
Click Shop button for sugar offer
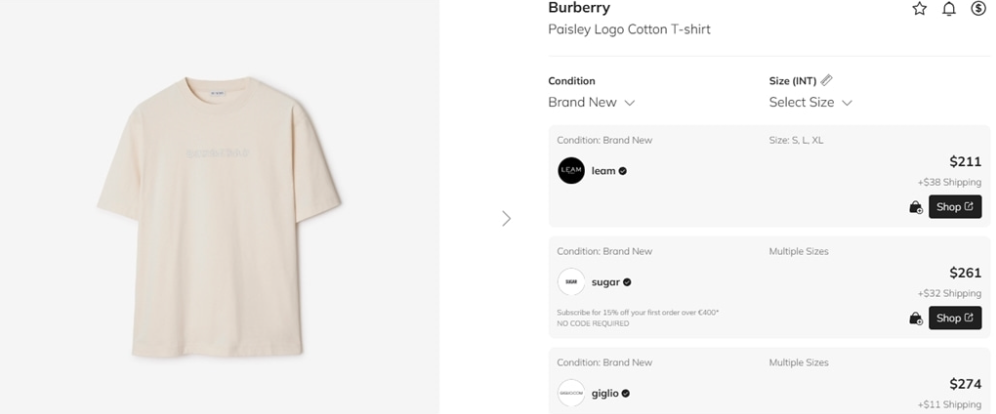tap(954, 318)
